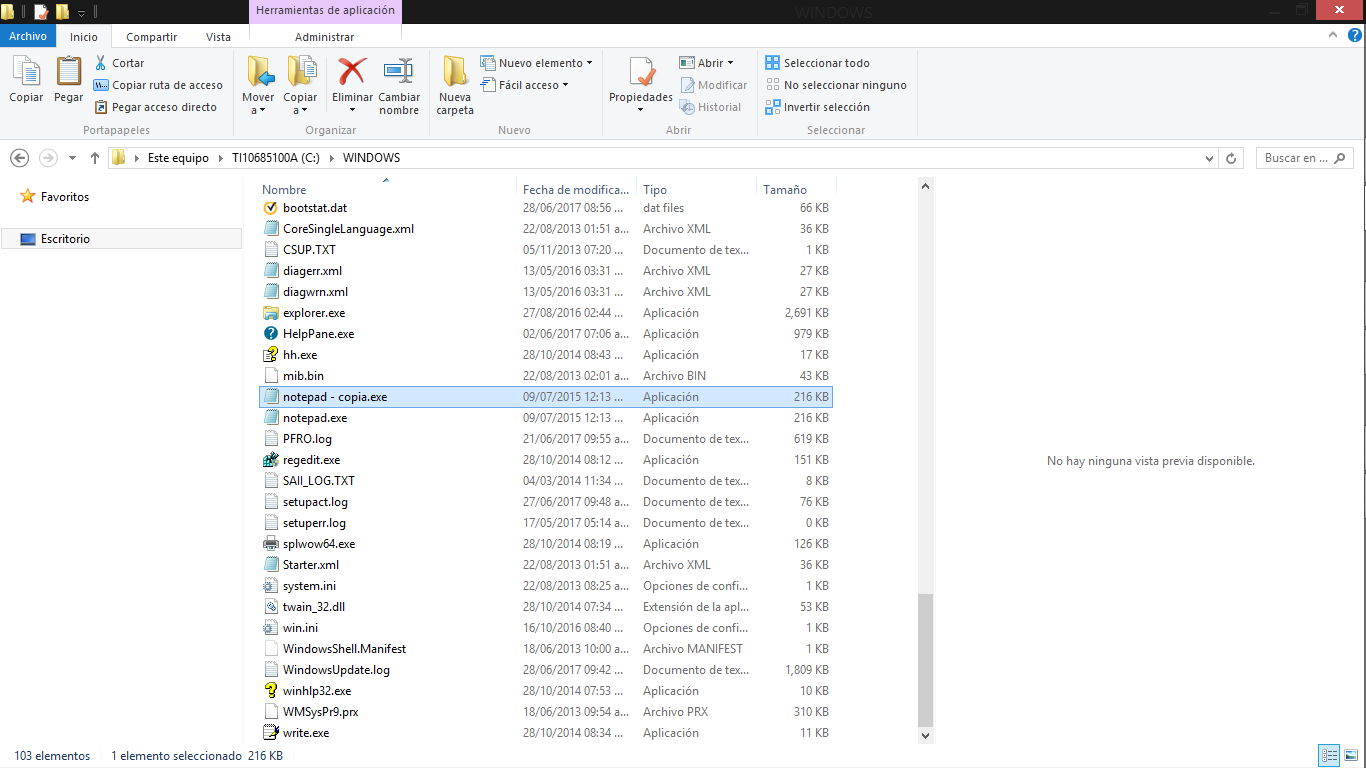Sort by Fecha de modificación column
Viewport: 1366px width, 768px height.
[577, 189]
